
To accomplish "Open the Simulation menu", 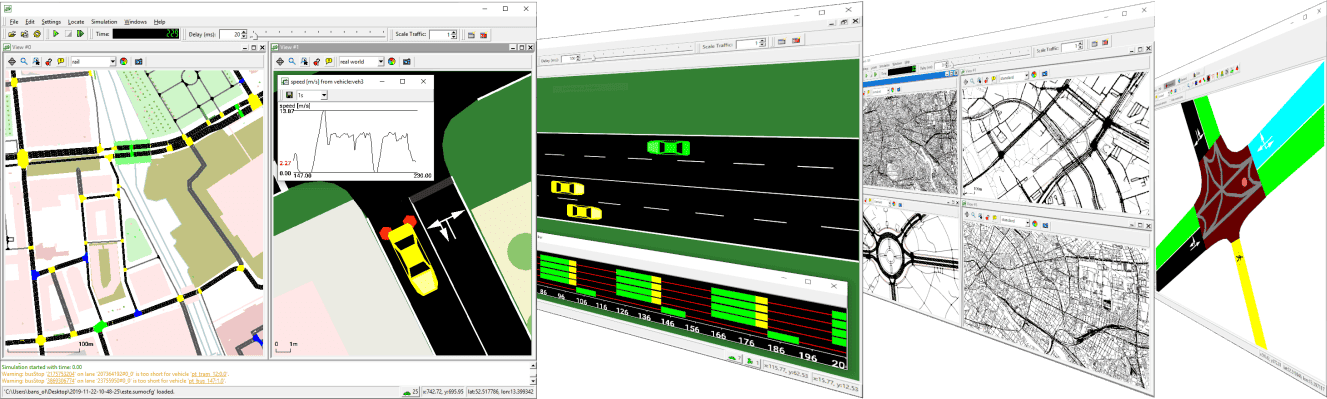I will [104, 21].
